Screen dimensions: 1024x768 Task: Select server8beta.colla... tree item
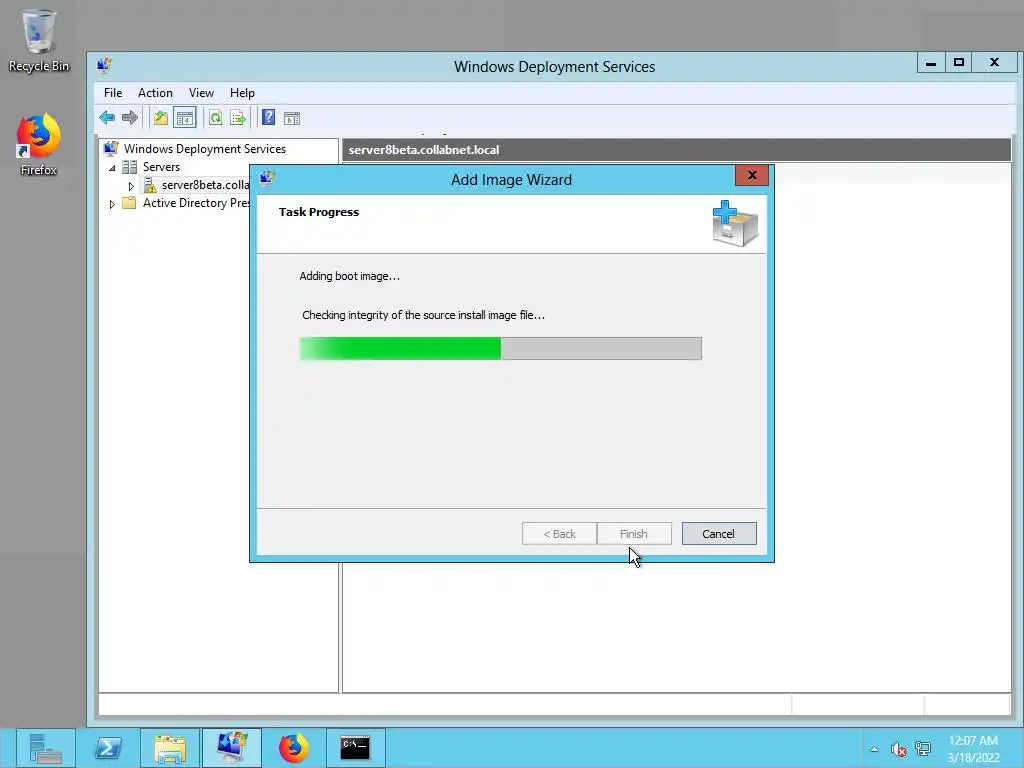click(x=206, y=185)
